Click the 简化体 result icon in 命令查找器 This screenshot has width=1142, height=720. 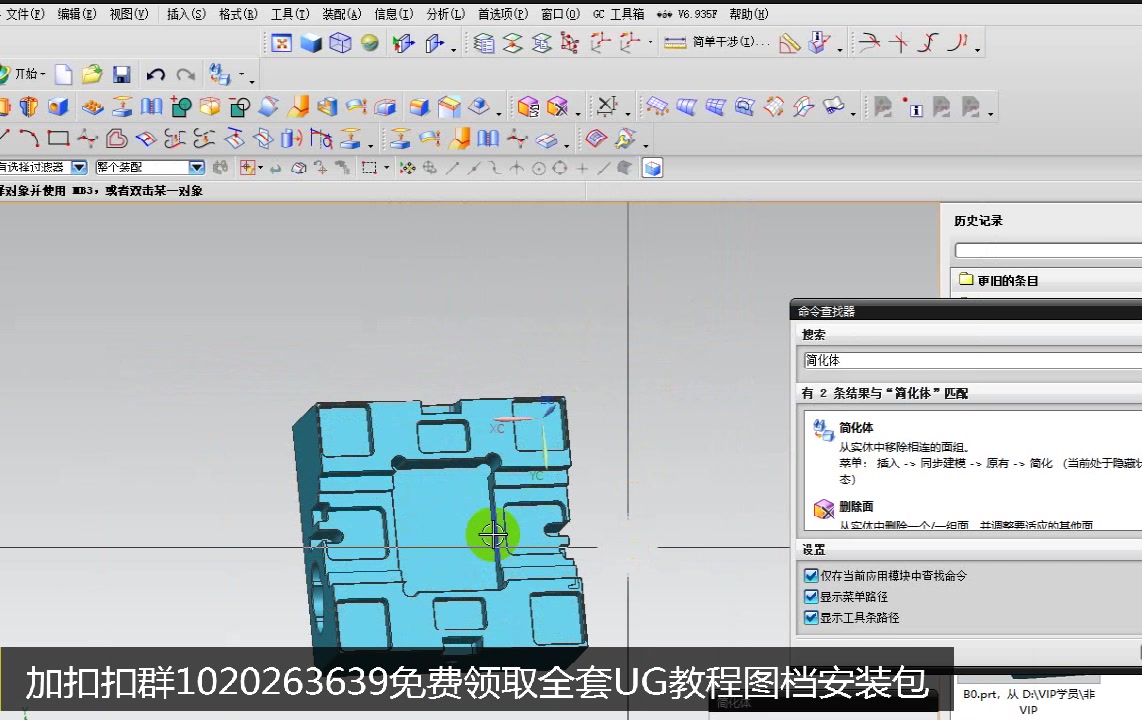(823, 429)
